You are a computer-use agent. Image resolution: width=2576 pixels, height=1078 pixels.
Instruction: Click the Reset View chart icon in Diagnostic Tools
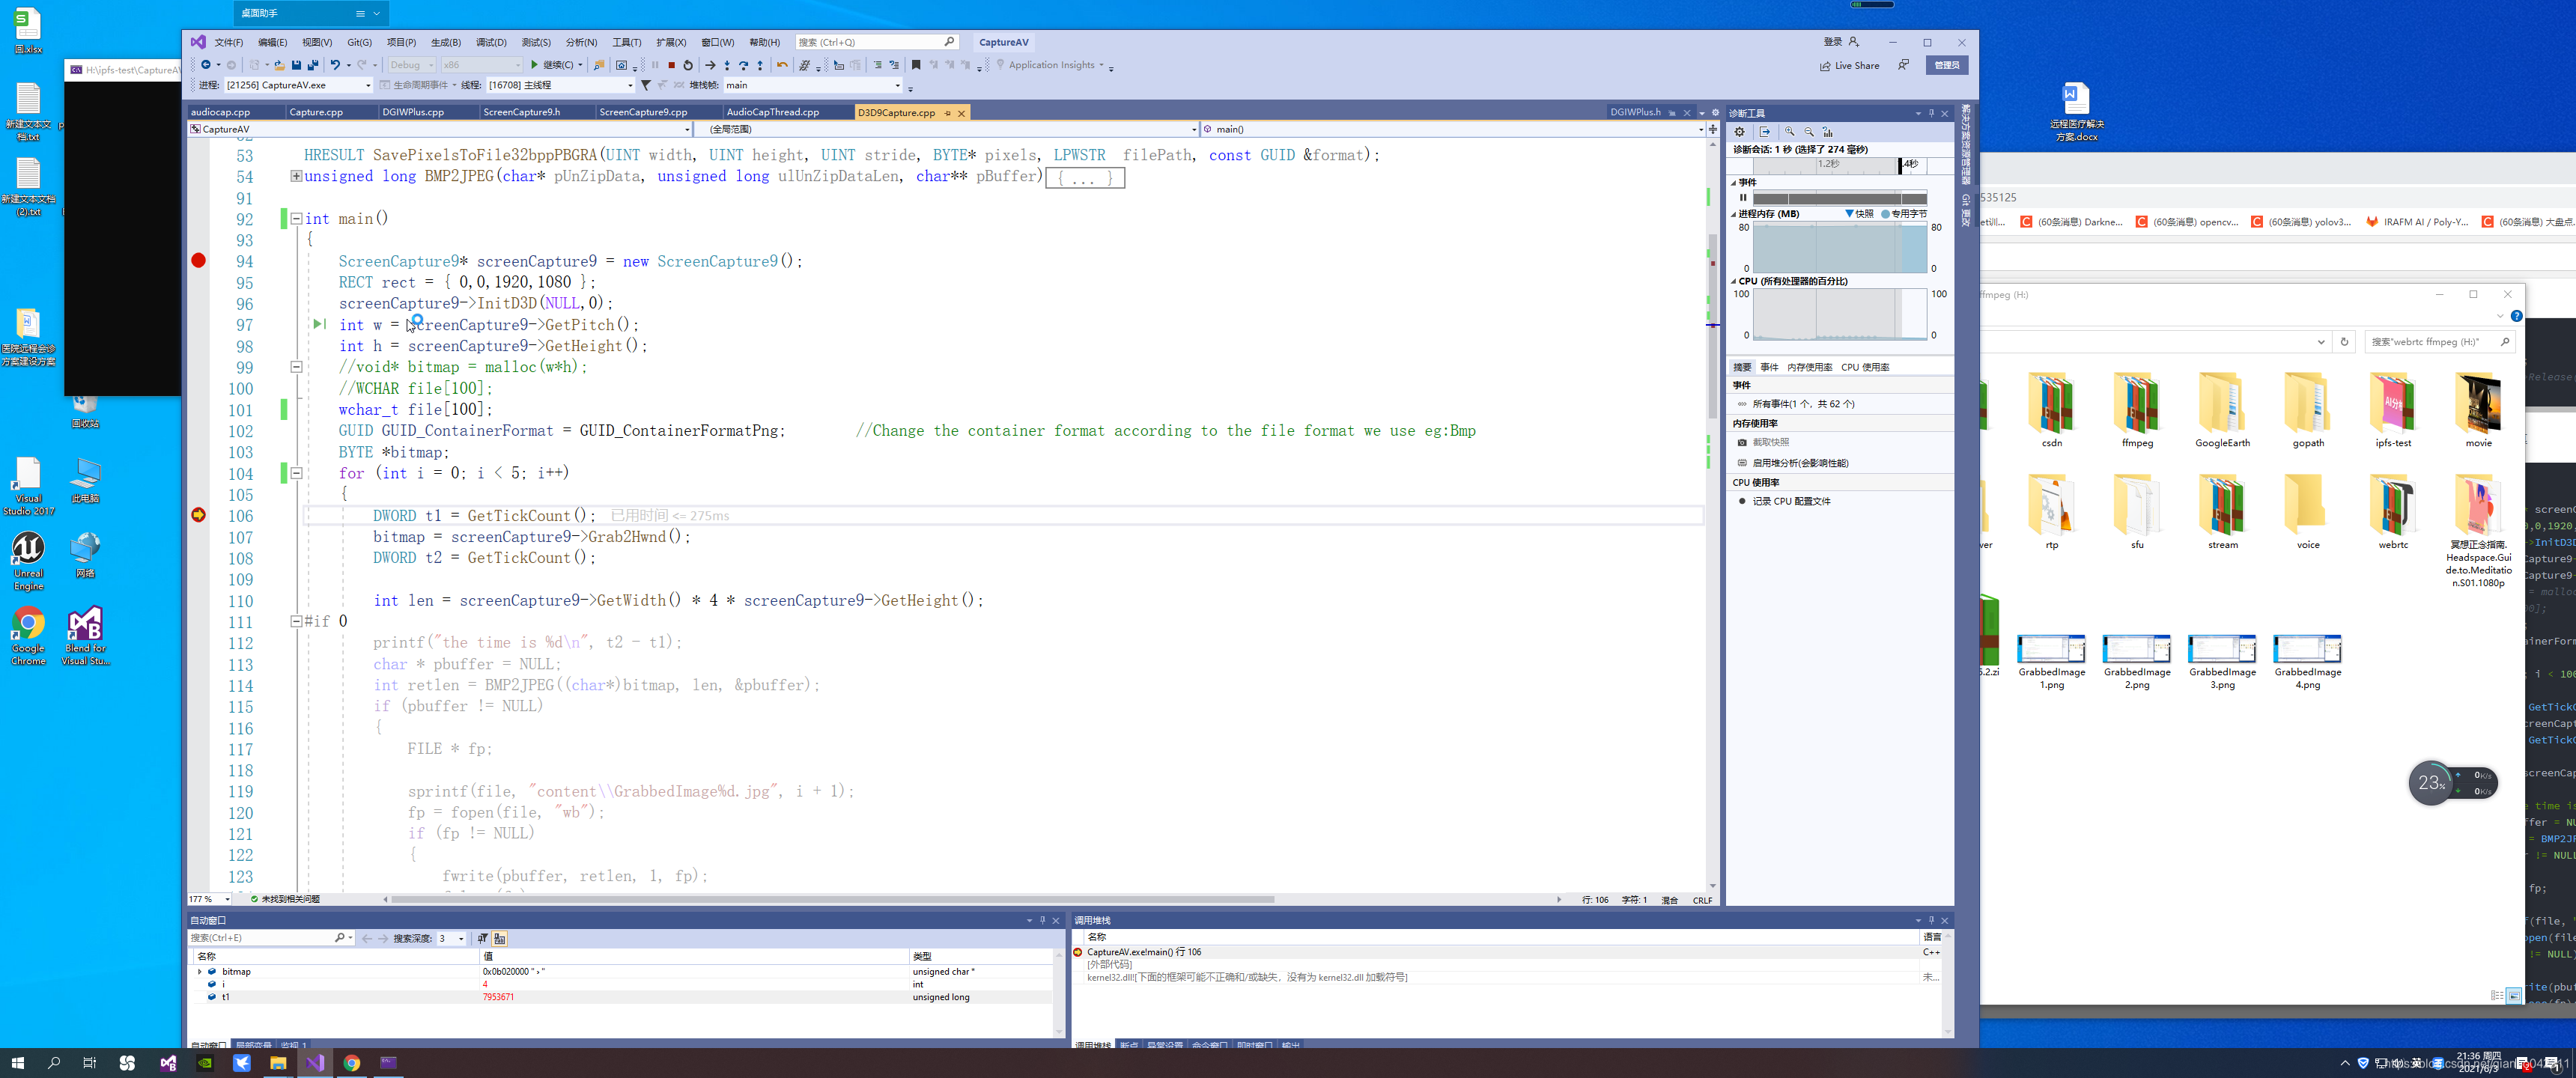click(x=1828, y=132)
